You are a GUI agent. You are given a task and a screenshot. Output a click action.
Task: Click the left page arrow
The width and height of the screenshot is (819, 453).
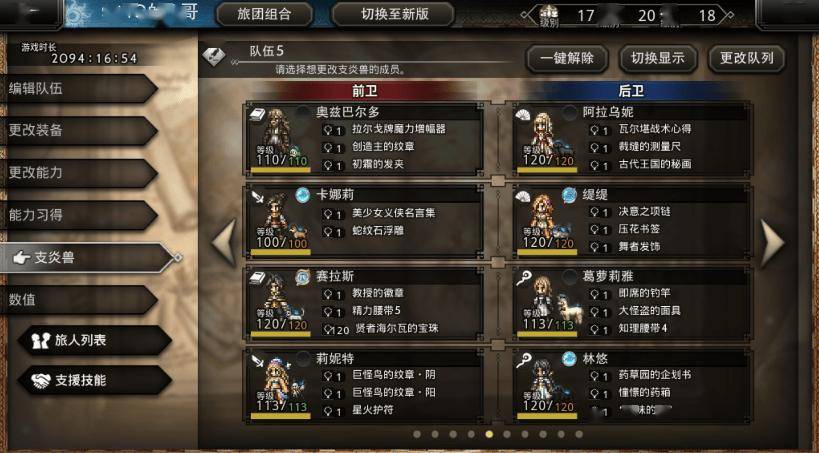(x=225, y=242)
